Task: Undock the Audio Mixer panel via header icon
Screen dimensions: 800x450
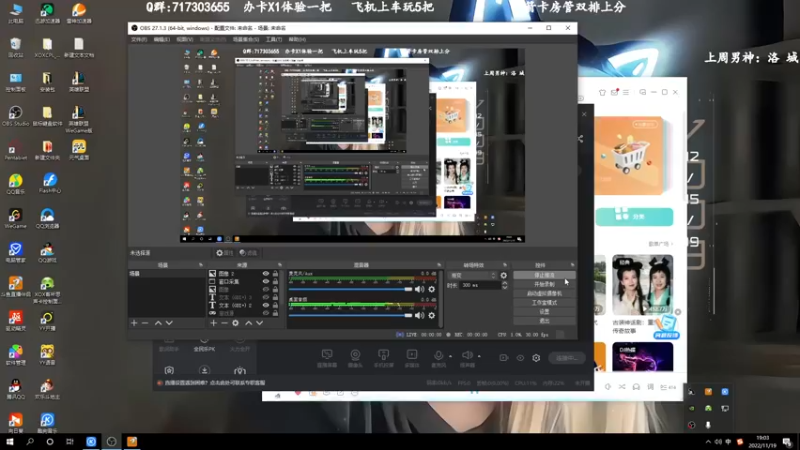Action: (x=439, y=265)
